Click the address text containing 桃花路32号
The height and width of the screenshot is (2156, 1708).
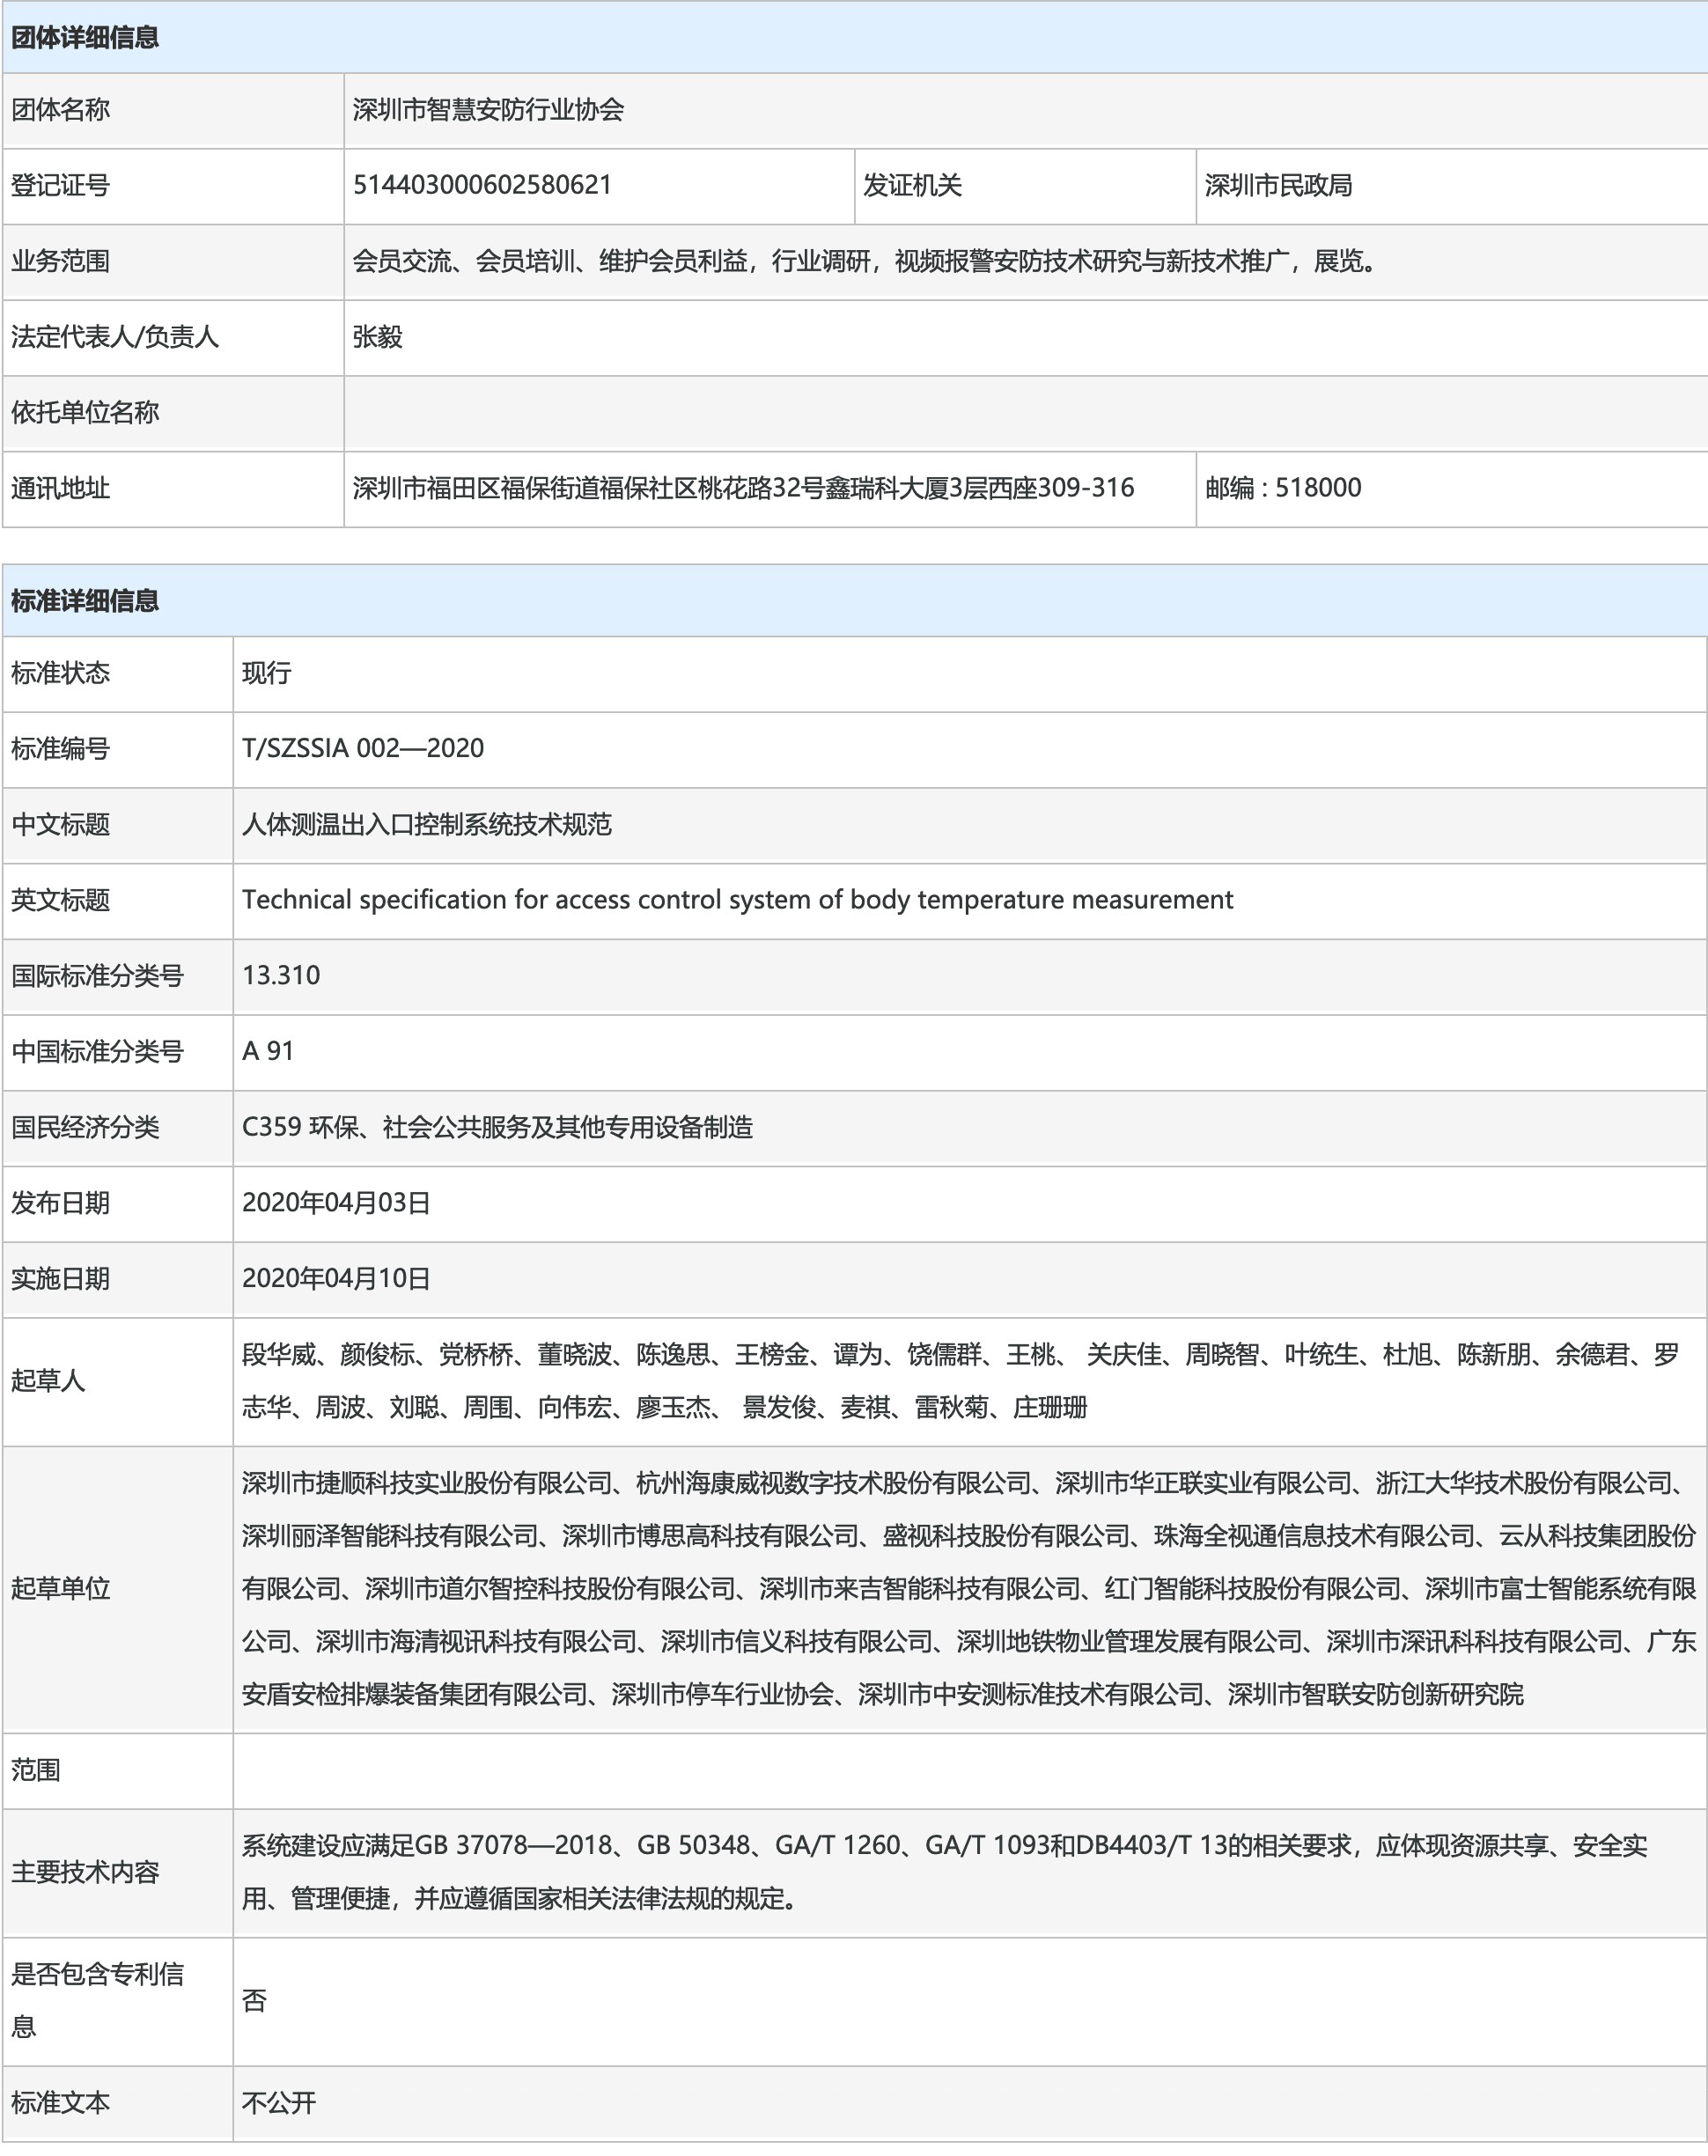coord(743,488)
